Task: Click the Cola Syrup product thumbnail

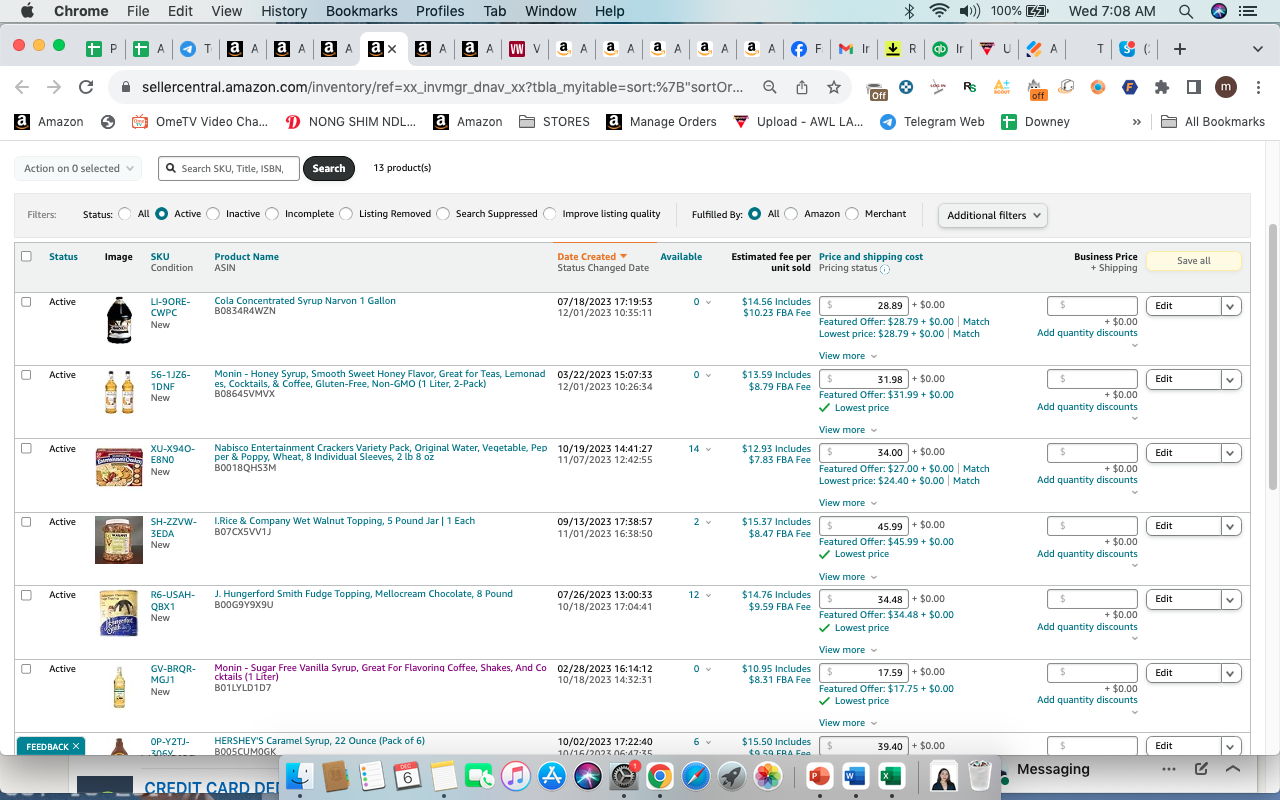Action: 119,321
